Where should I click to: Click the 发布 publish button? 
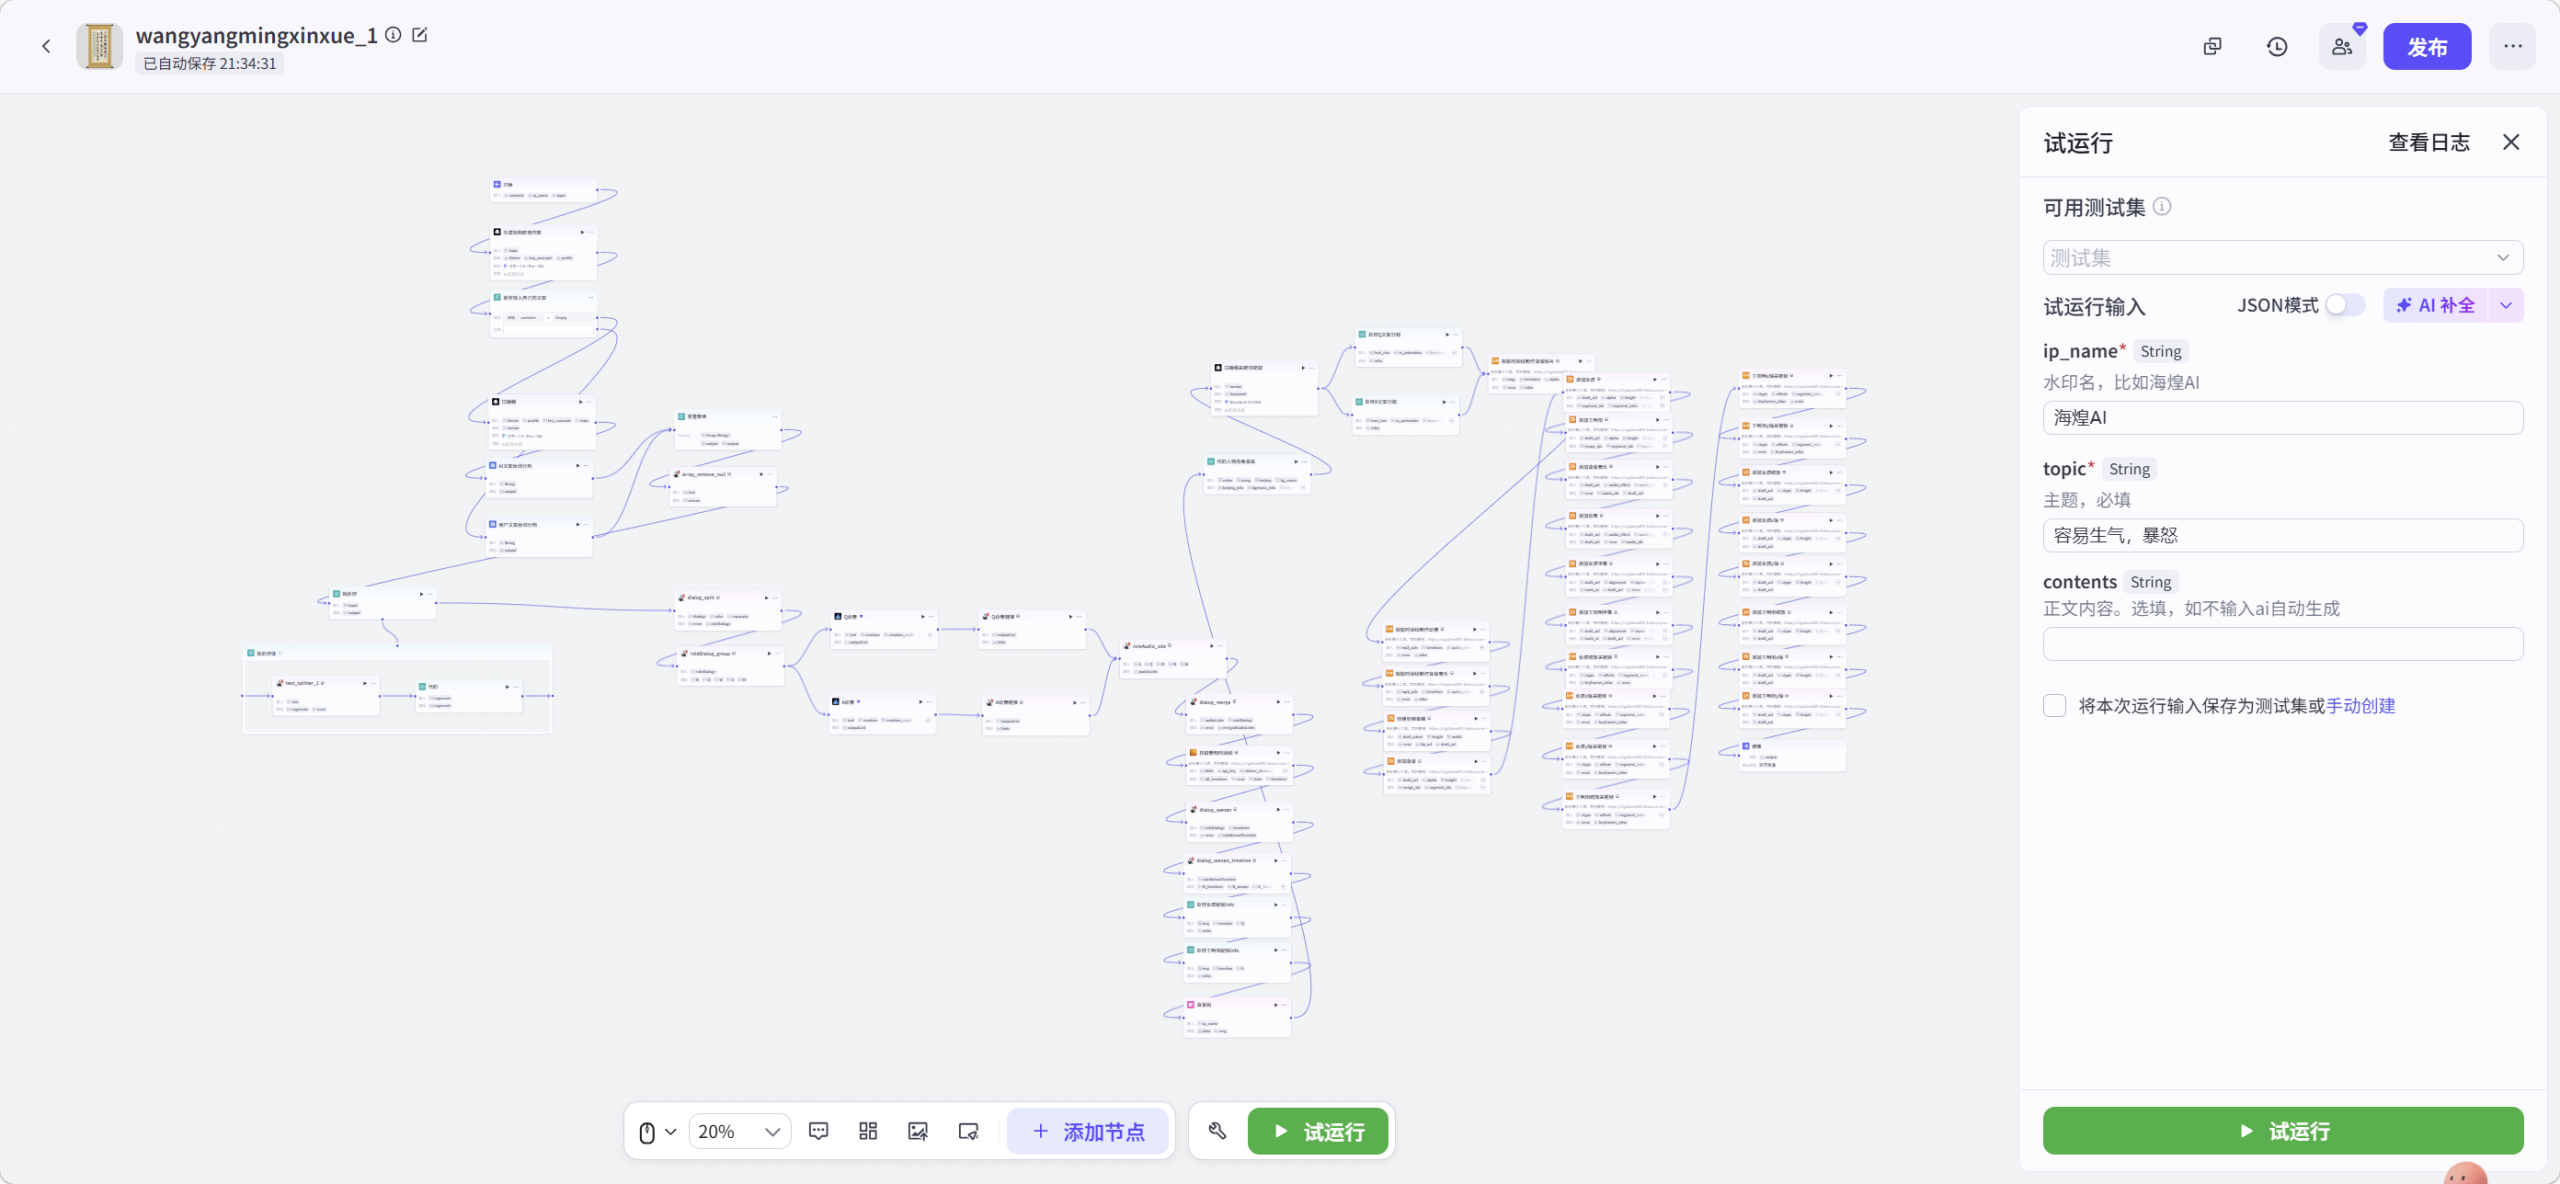point(2426,47)
